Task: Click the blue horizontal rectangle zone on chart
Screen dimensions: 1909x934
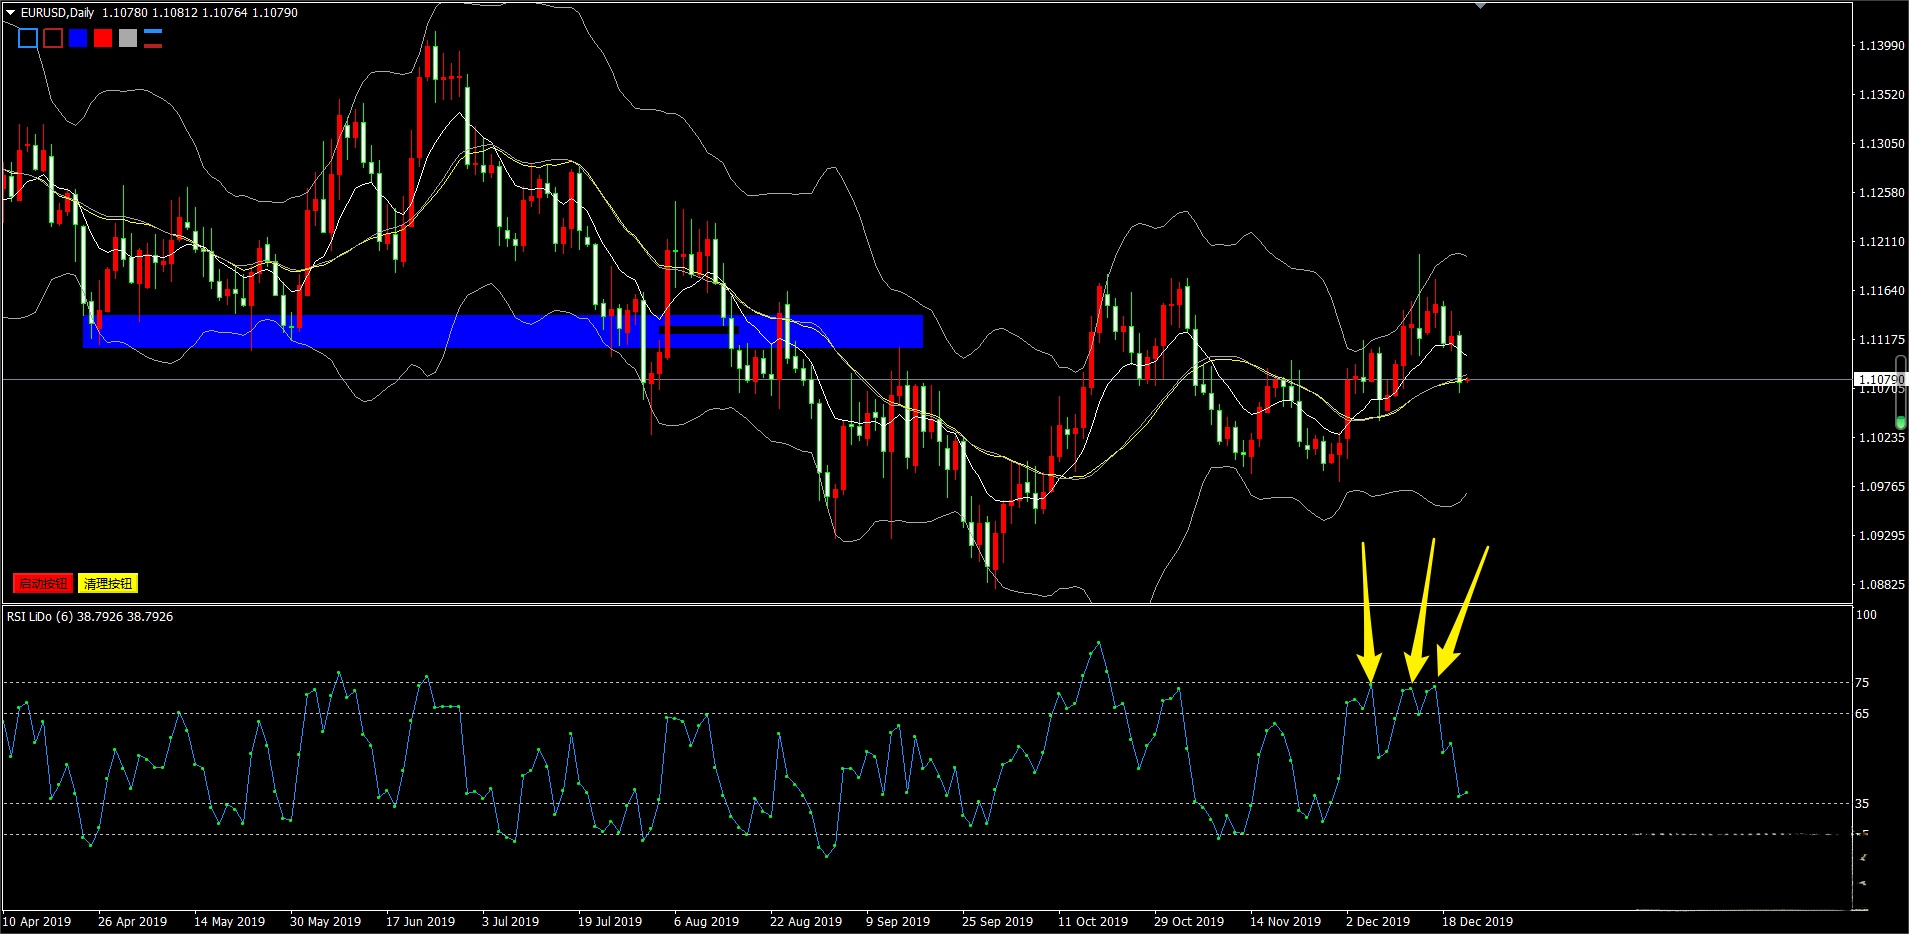Action: (500, 331)
